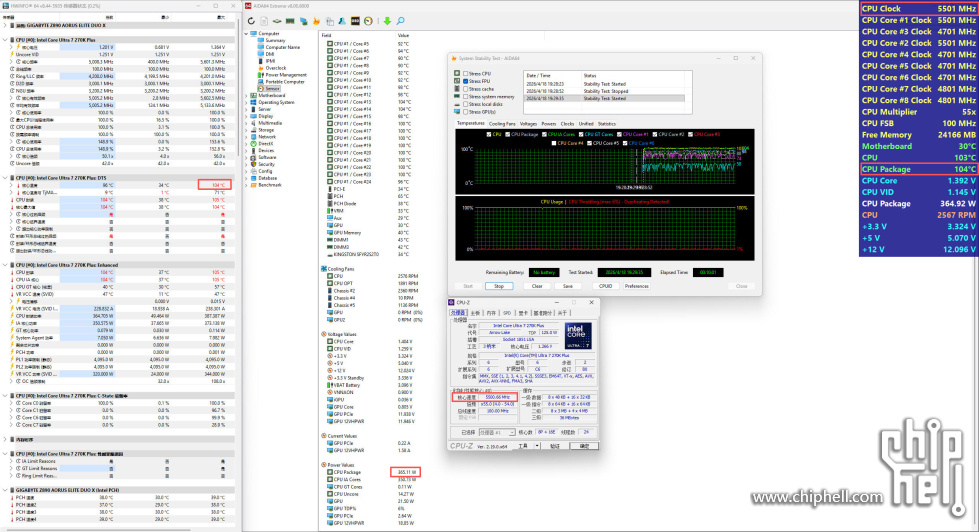Switch to the Cooling Fans tab

(502, 124)
